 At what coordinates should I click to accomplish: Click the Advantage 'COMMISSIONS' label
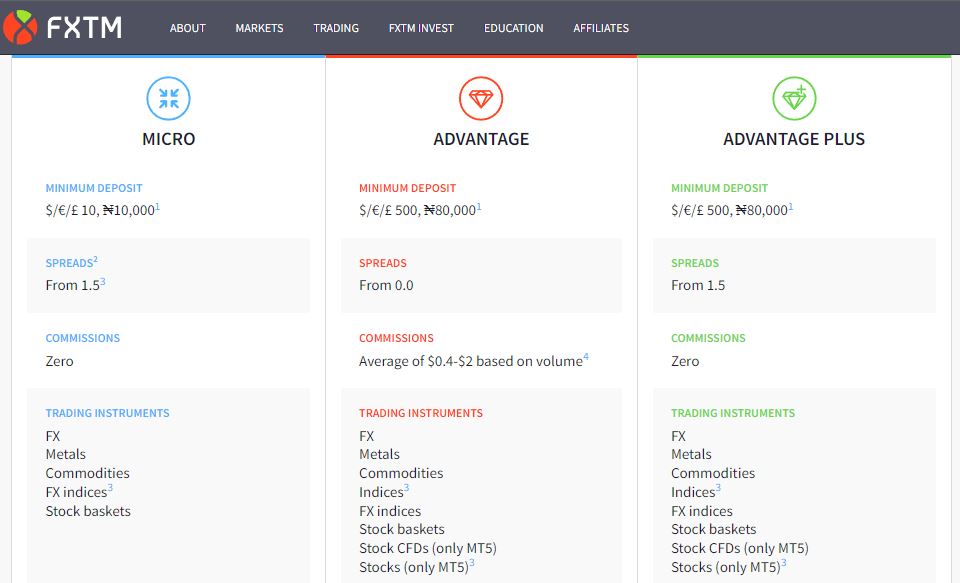click(396, 338)
